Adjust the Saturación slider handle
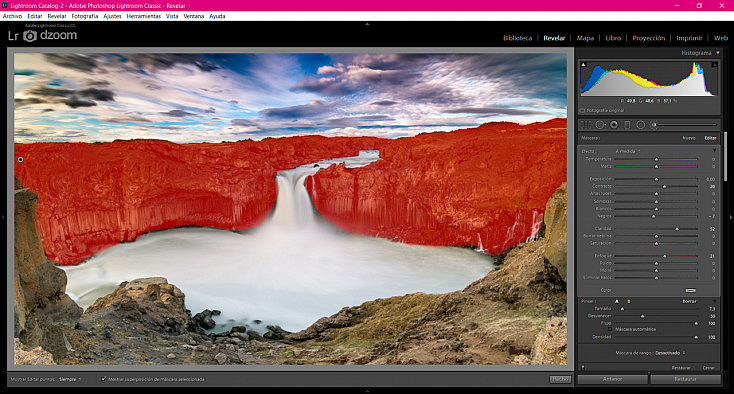Screen dimensions: 734x394 click(656, 243)
